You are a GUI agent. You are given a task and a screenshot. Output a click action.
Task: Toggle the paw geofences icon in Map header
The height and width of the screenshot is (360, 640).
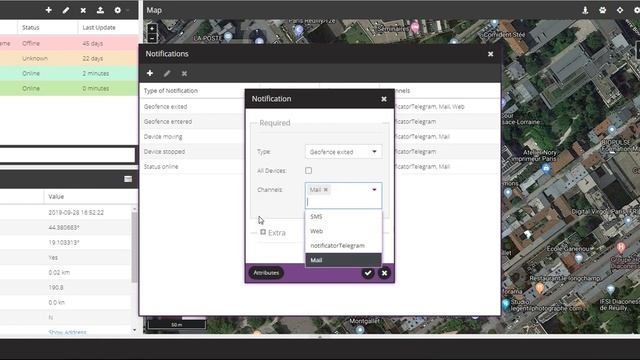(x=603, y=10)
